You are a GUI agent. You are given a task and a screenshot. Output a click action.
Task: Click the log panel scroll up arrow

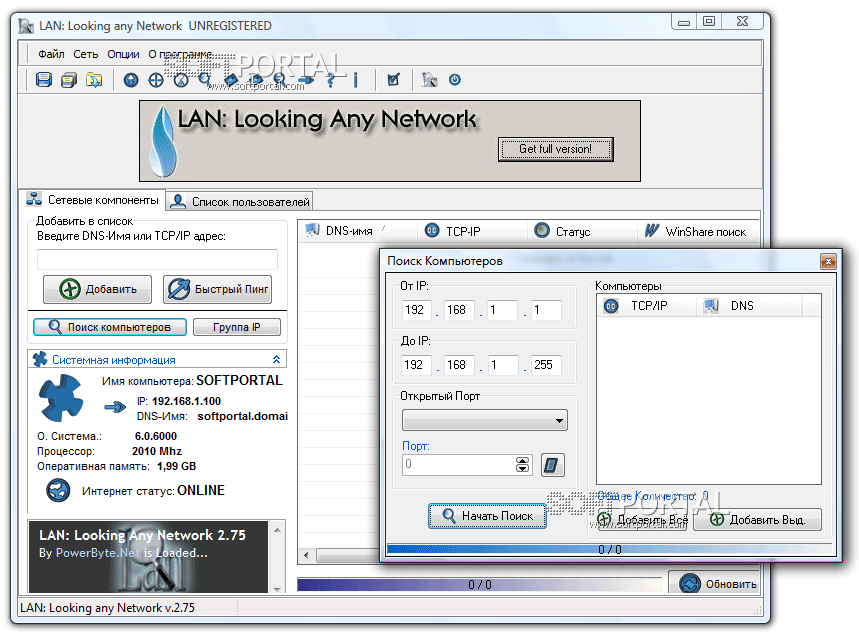pyautogui.click(x=277, y=530)
